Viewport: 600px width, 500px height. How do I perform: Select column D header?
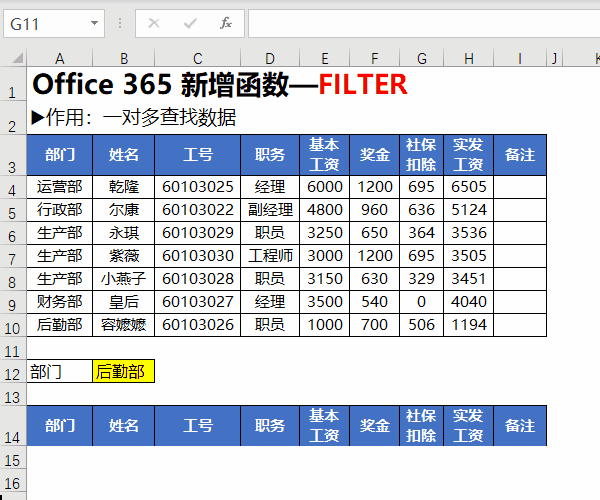pyautogui.click(x=270, y=58)
